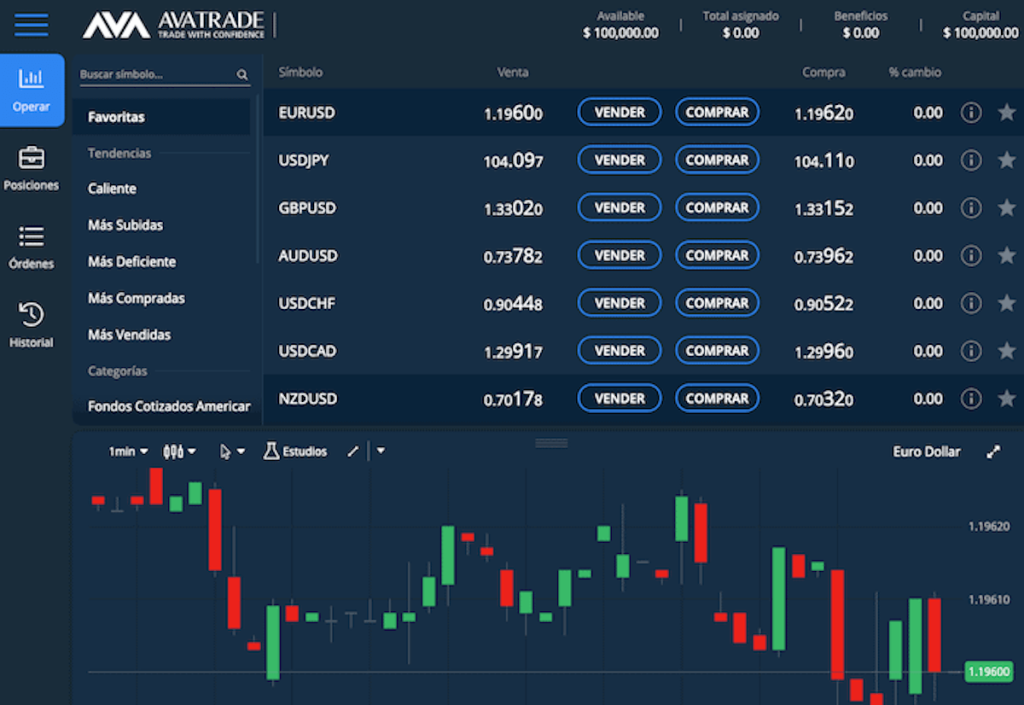Show info for EURUSD symbol
Image resolution: width=1024 pixels, height=705 pixels.
coord(970,113)
